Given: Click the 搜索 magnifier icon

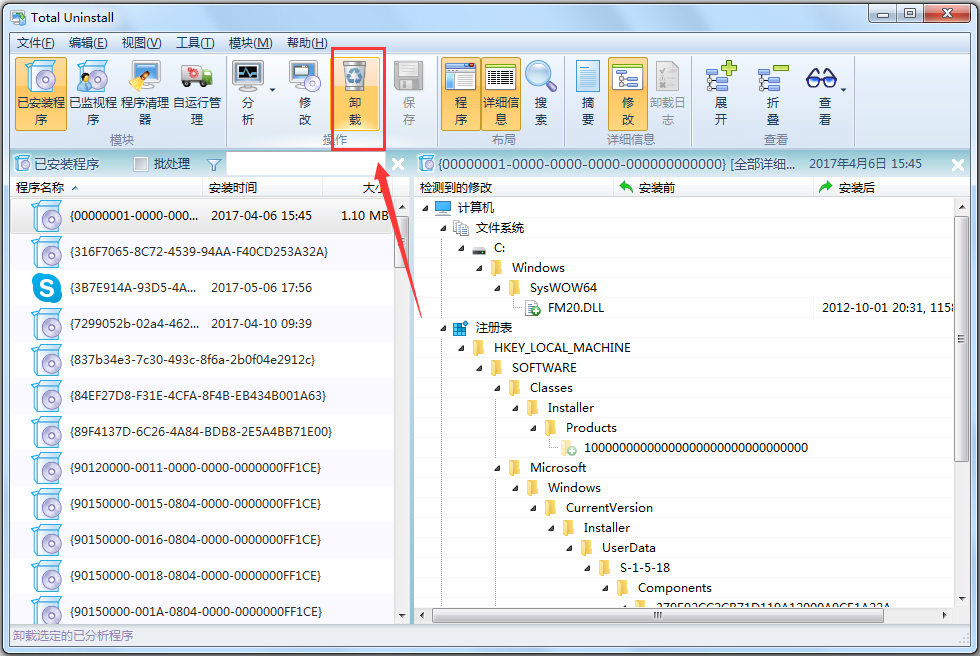Looking at the screenshot, I should [541, 76].
